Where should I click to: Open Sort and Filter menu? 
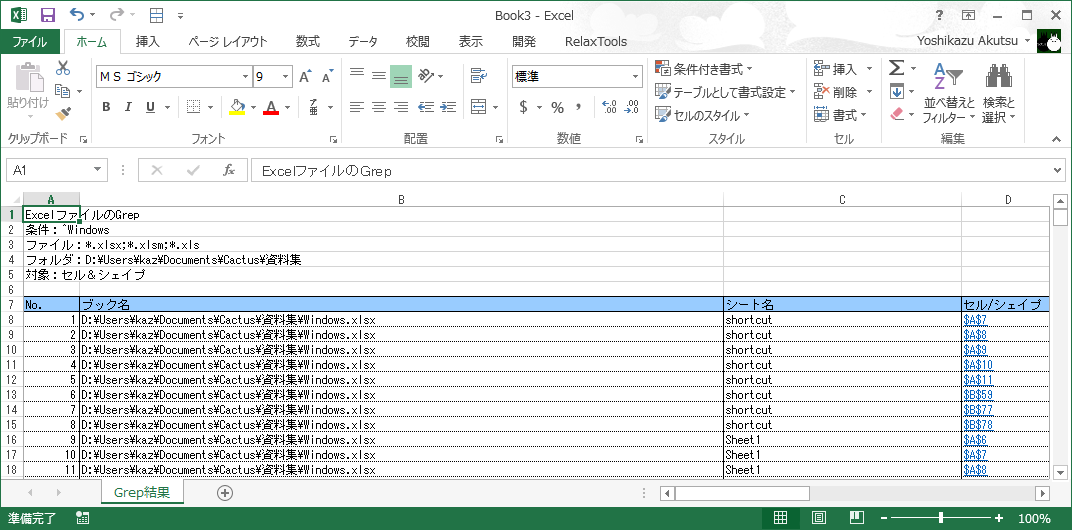point(948,93)
